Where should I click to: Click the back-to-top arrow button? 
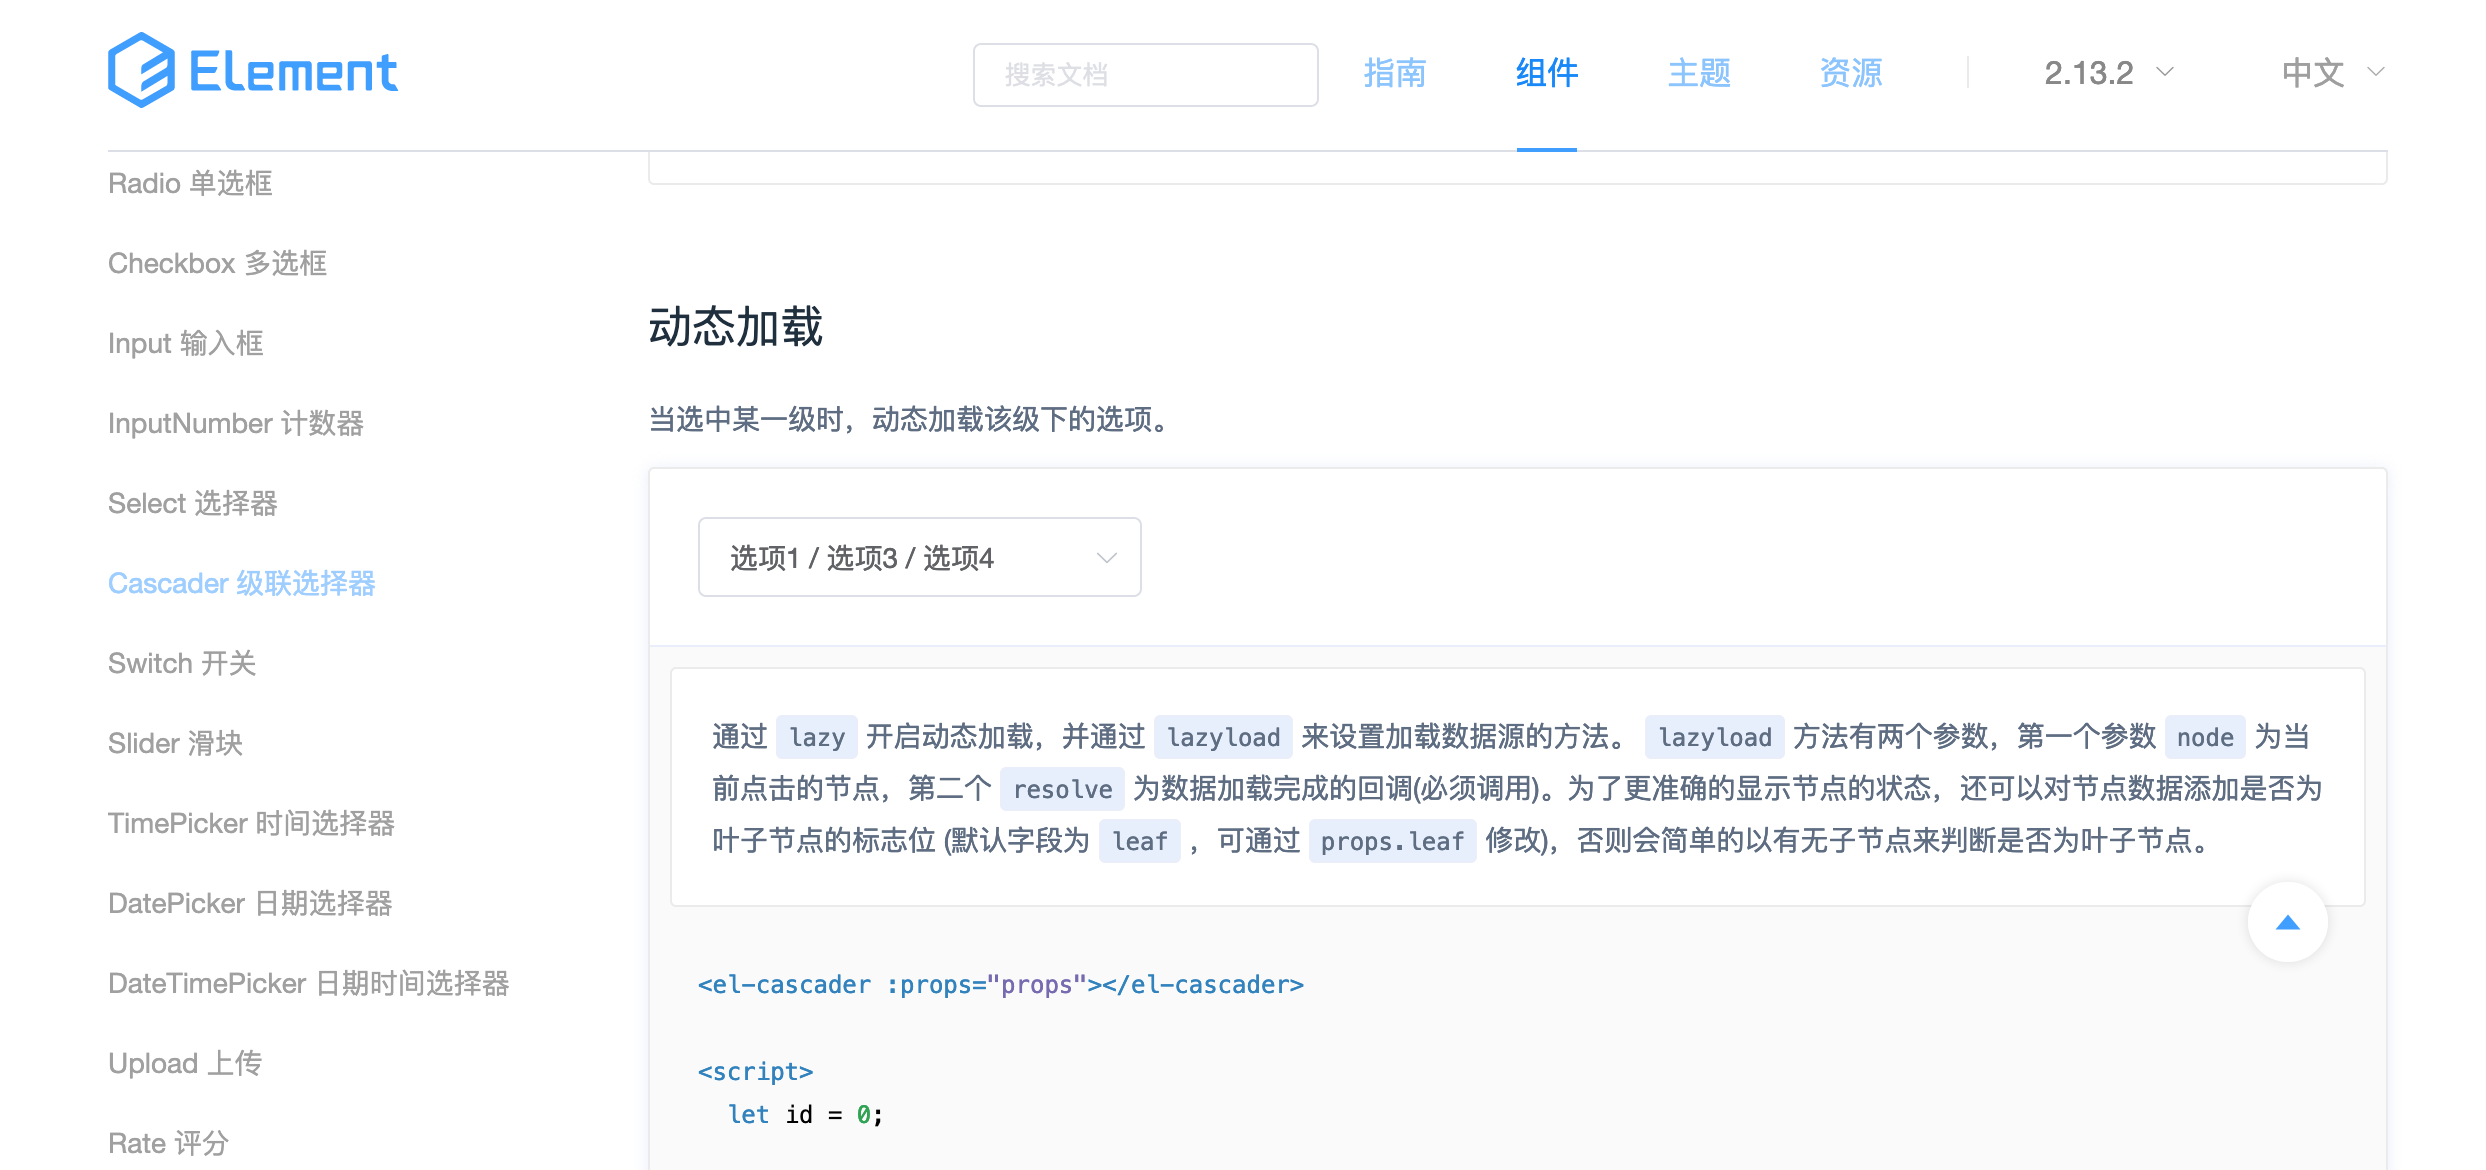click(x=2287, y=923)
